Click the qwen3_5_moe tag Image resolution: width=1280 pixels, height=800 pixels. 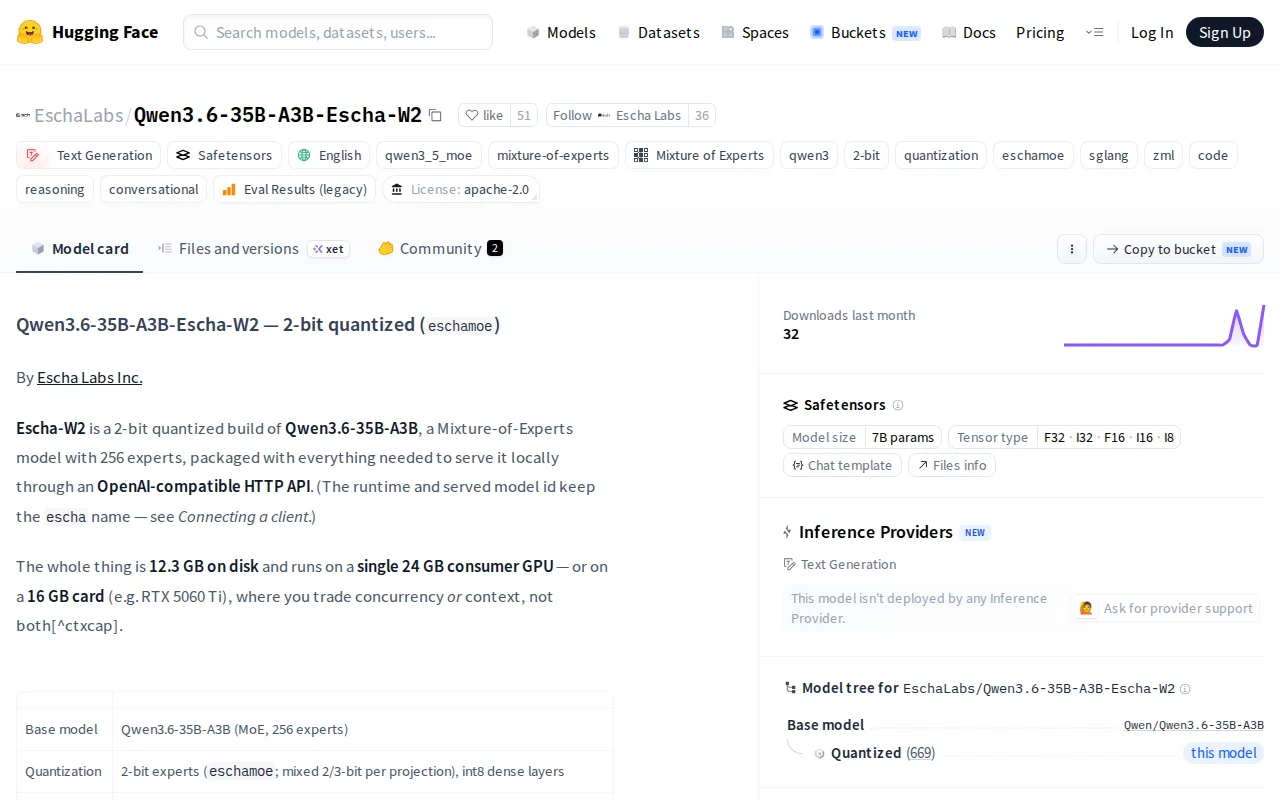coord(429,155)
